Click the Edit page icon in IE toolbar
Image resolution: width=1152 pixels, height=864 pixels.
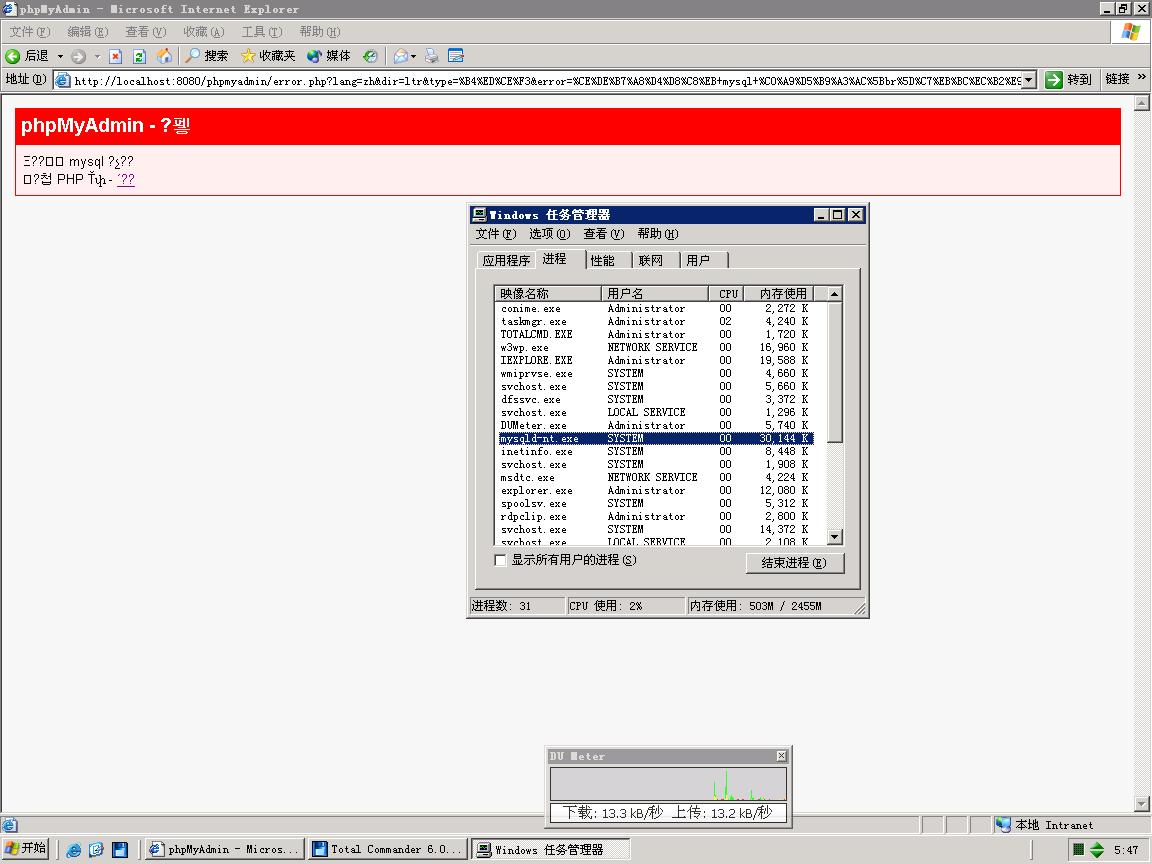[x=456, y=56]
